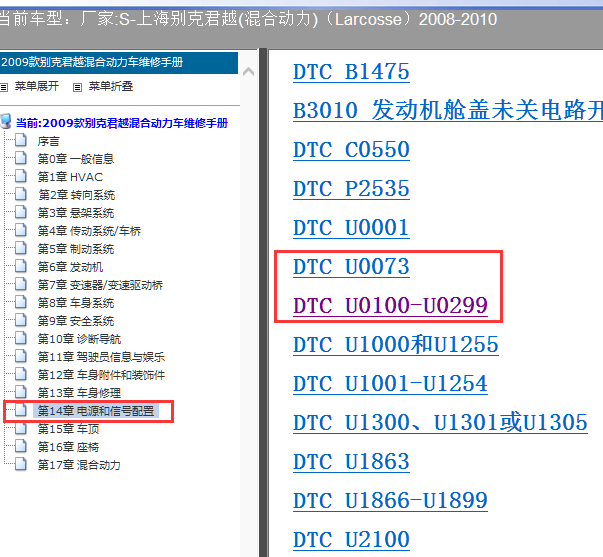Screen dimensions: 603x557
Task: Click the page icon beside 第2章 转向系统
Action: pyautogui.click(x=20, y=194)
